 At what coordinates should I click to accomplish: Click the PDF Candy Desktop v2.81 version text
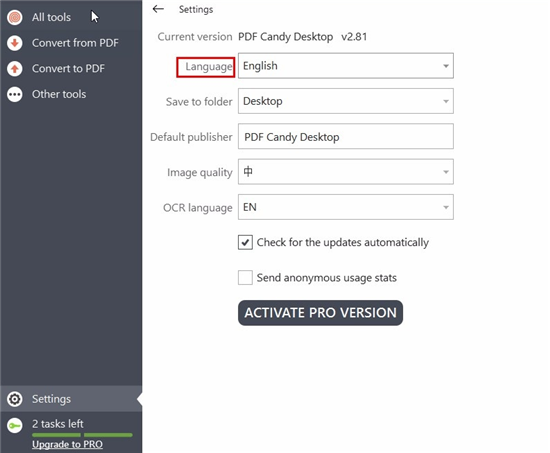302,36
